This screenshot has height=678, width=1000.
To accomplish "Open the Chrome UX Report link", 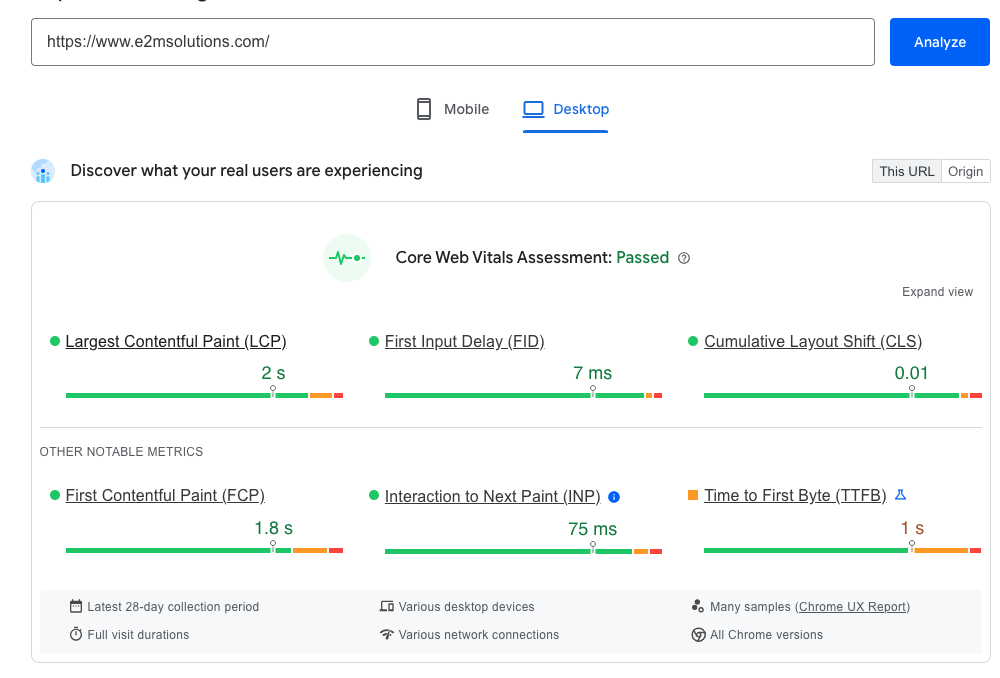I will (852, 606).
